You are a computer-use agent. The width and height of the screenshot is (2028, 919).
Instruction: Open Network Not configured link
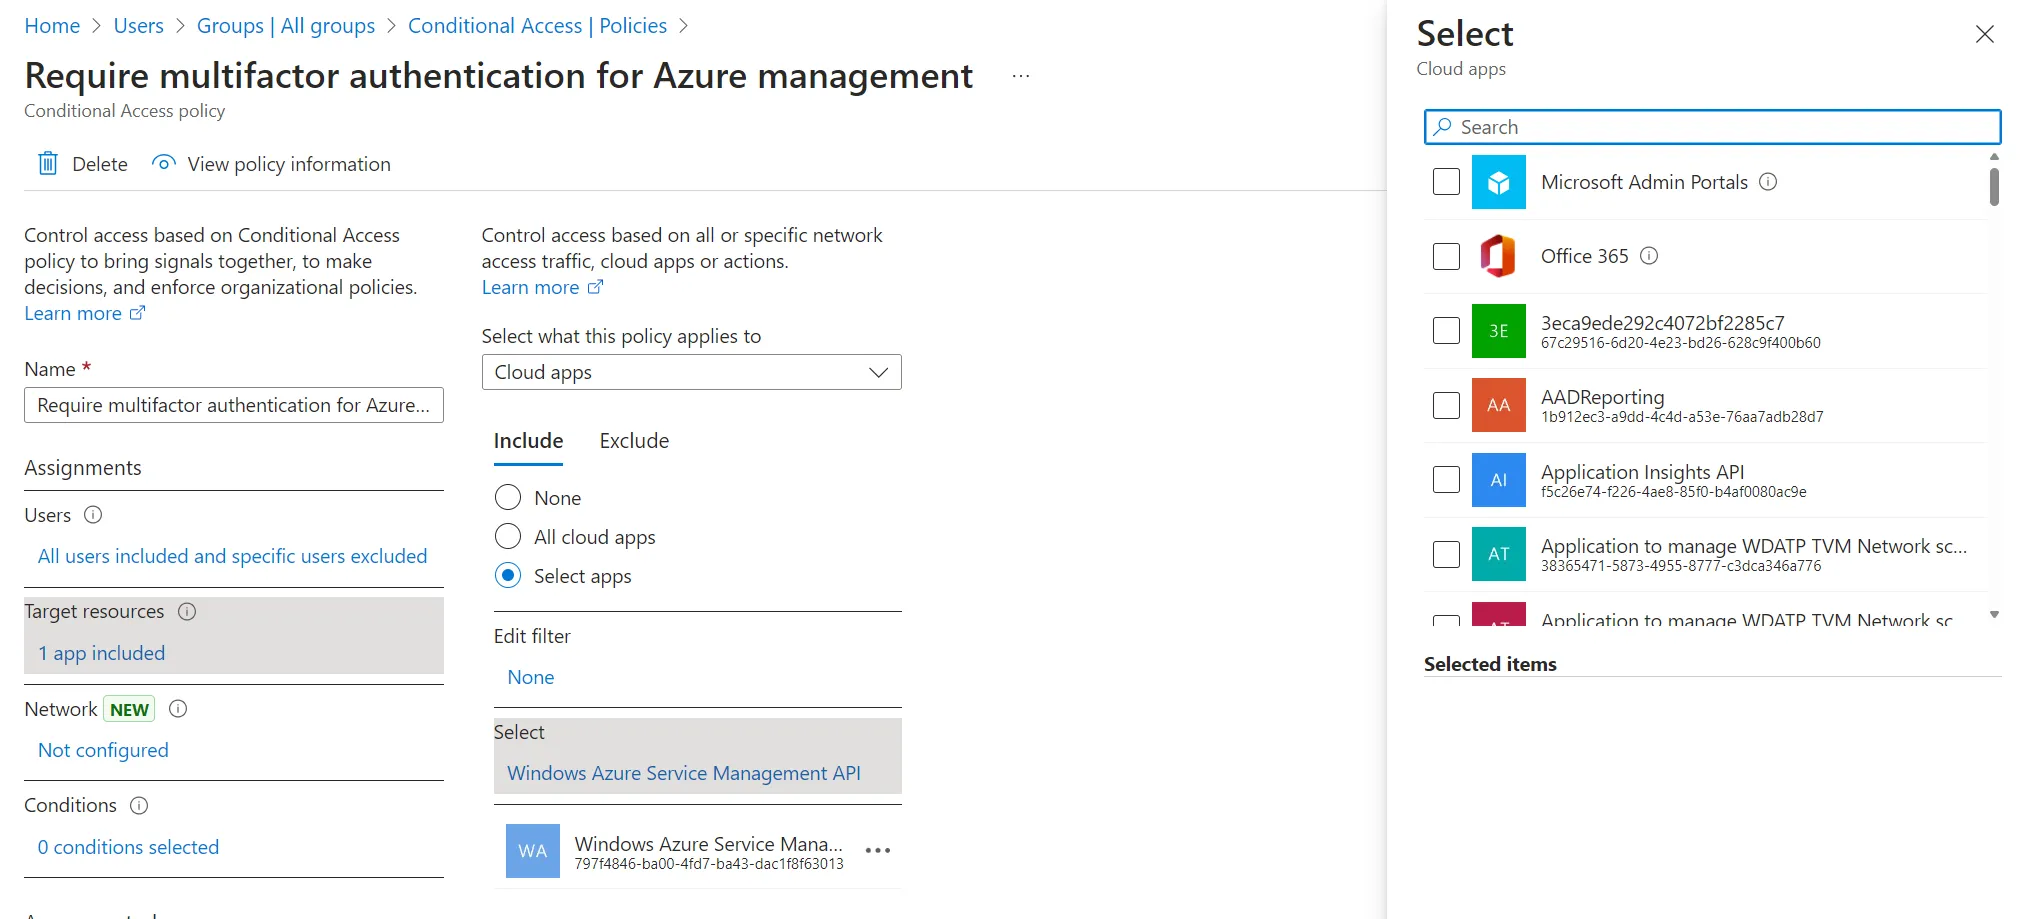tap(103, 750)
